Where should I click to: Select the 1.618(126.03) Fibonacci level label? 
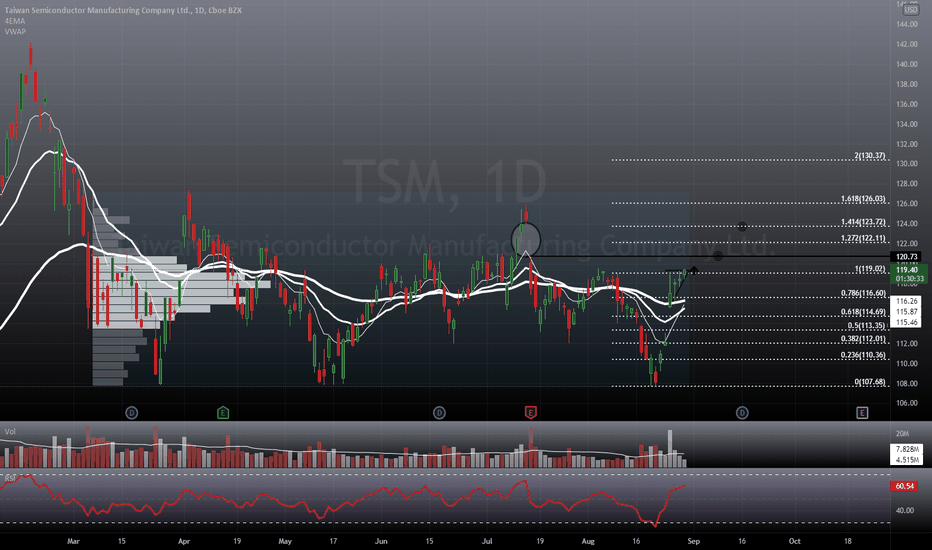pos(863,199)
